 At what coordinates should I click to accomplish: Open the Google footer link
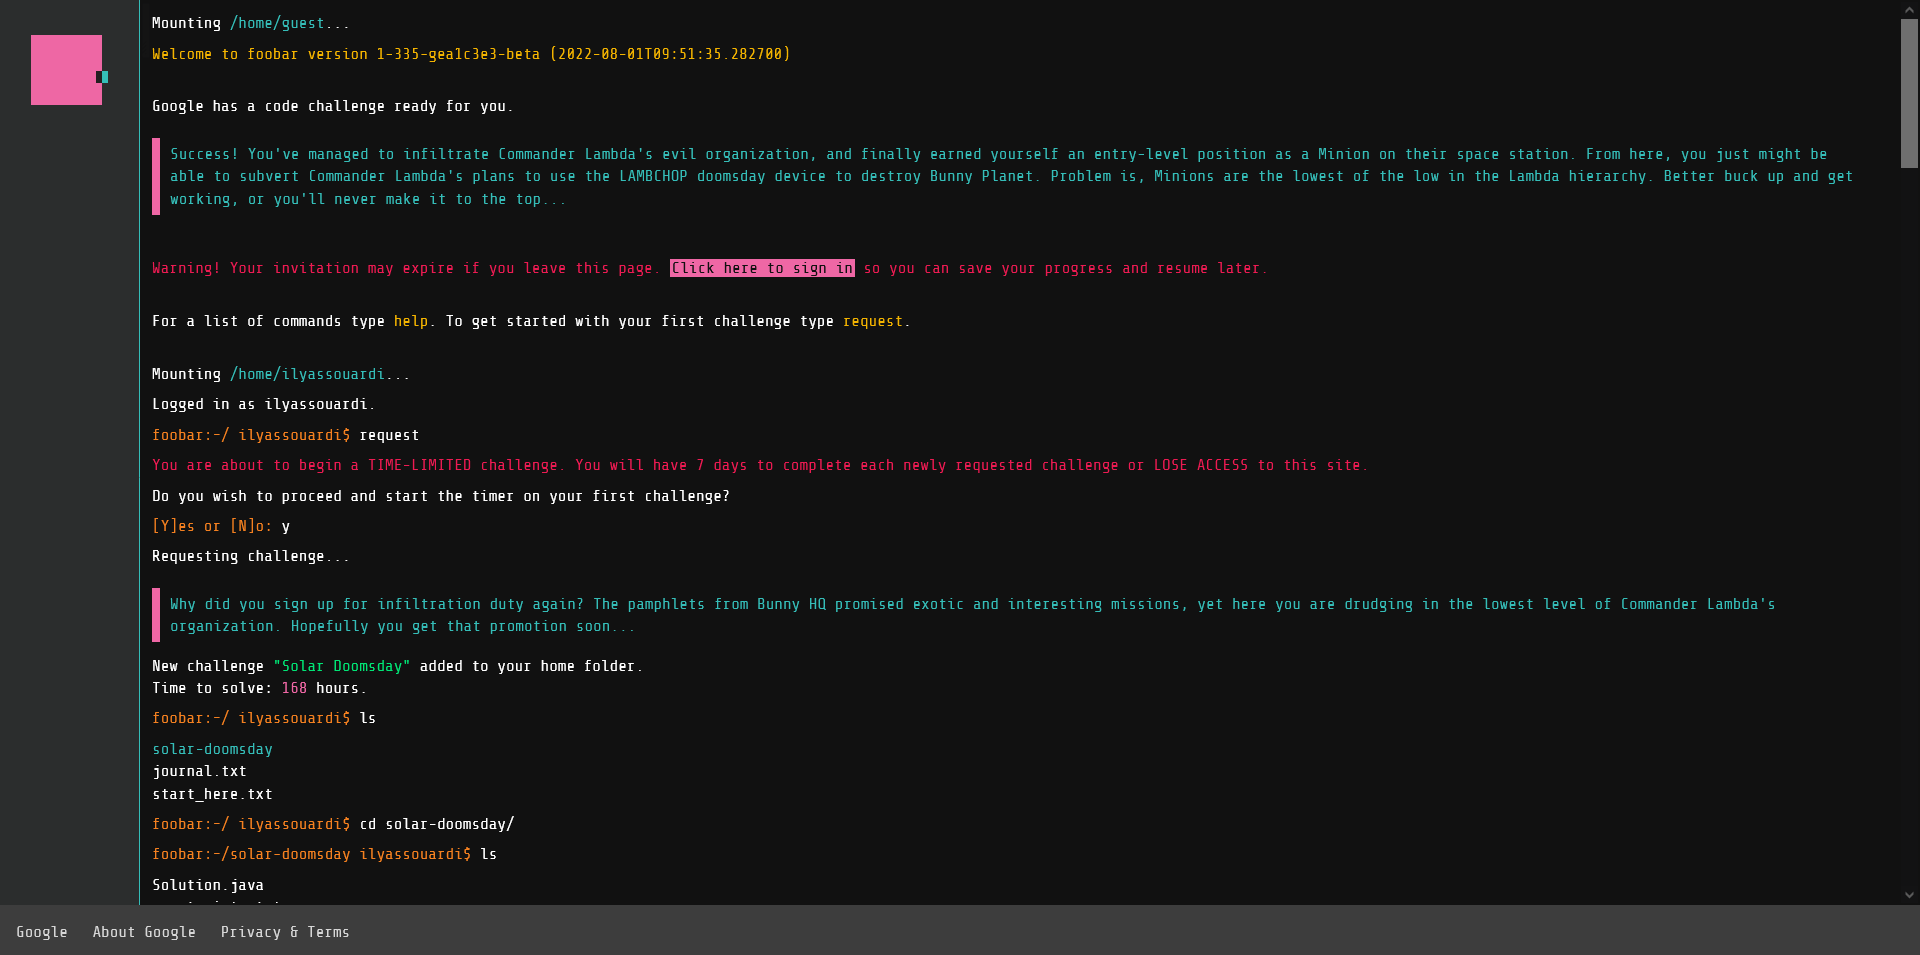click(42, 932)
